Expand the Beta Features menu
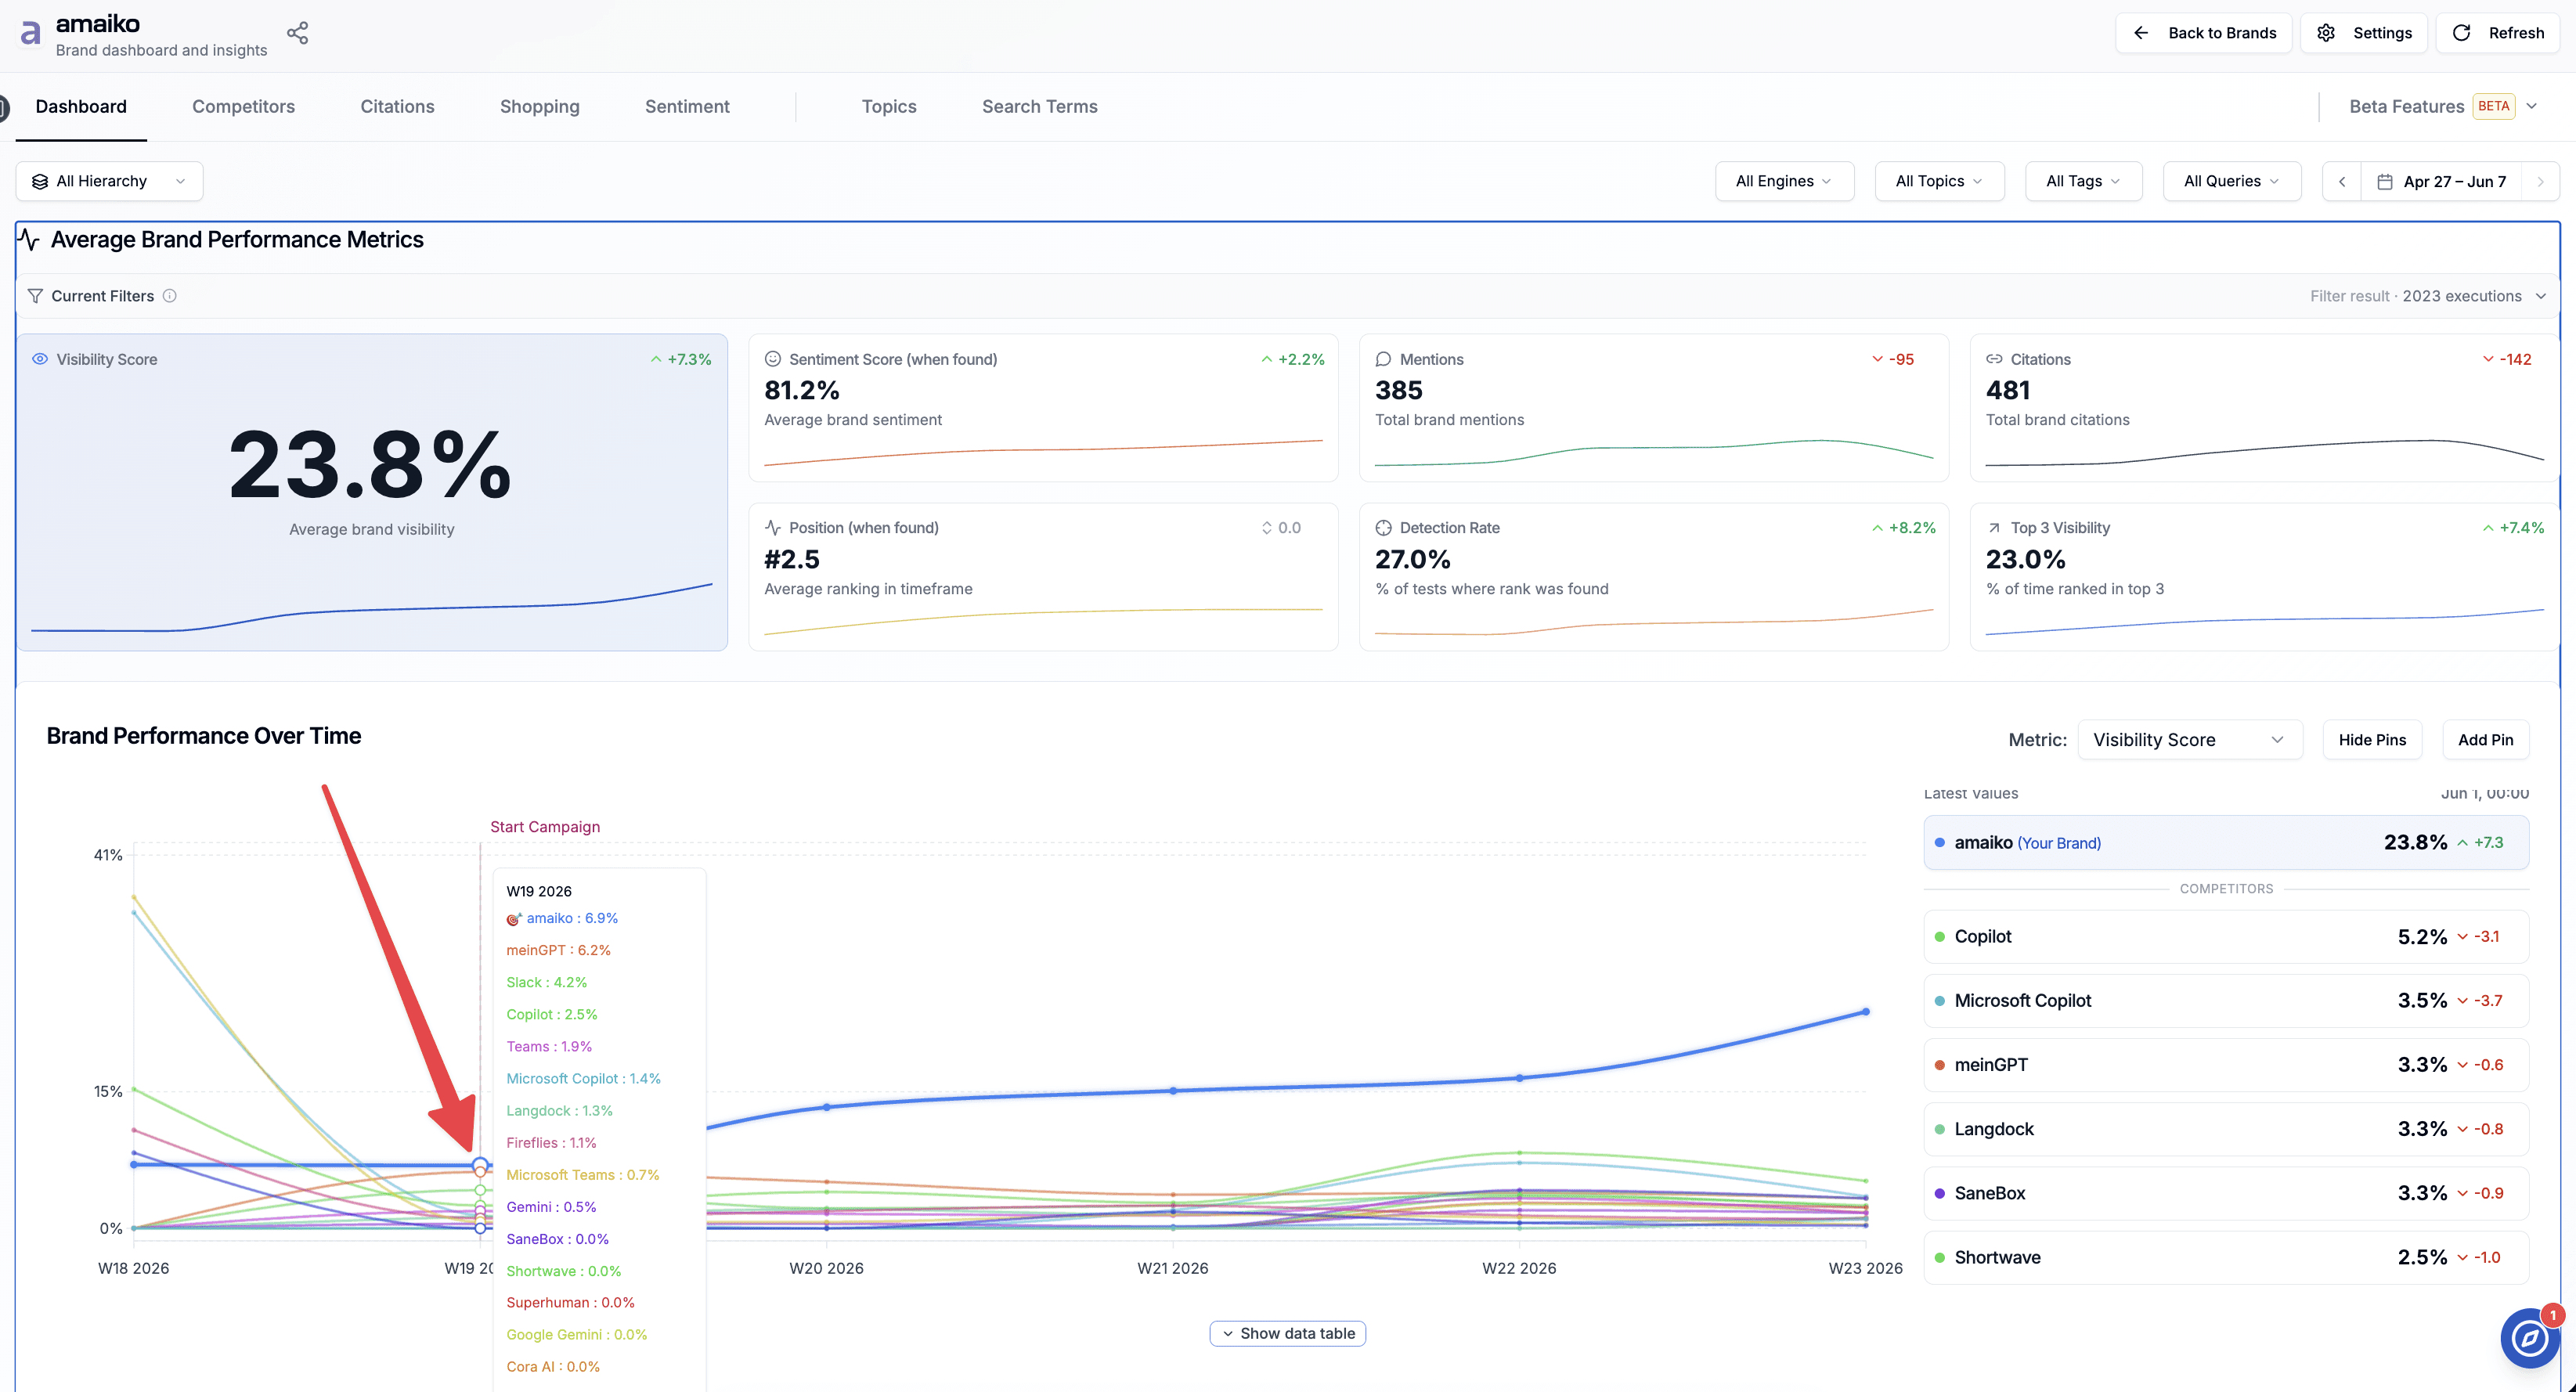The image size is (2576, 1392). click(x=2443, y=106)
